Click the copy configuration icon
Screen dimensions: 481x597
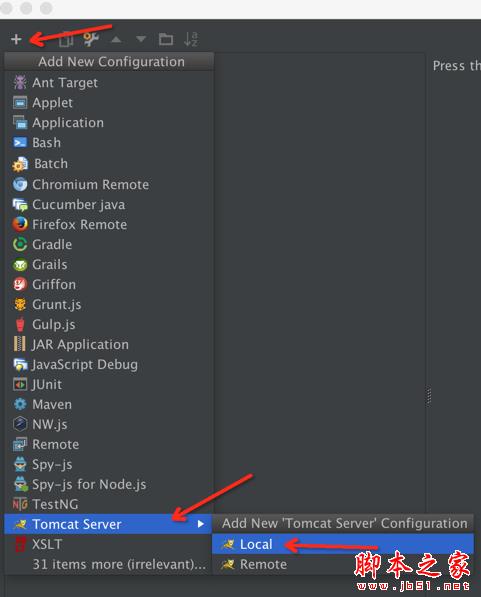tap(66, 39)
